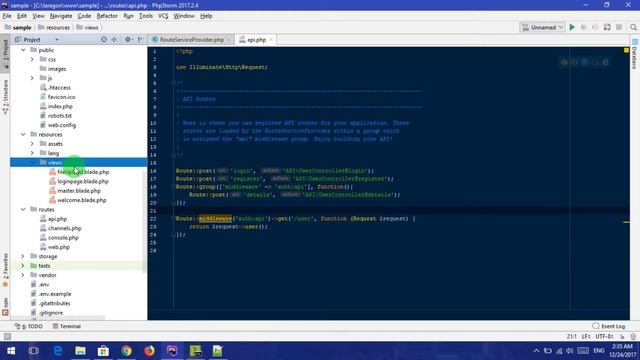Click the views breadcrumb in the navigation bar
This screenshot has height=360, width=640.
point(87,27)
